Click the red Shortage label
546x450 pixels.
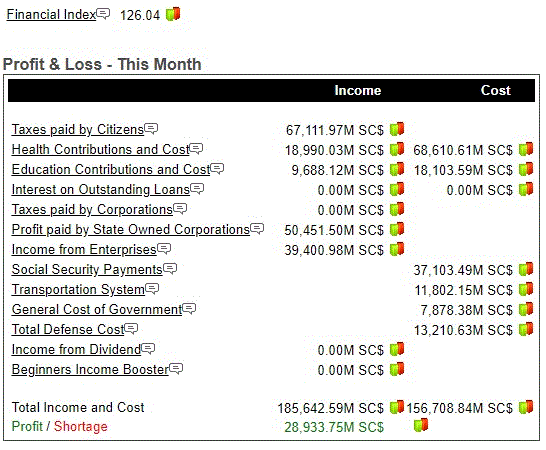[80, 426]
